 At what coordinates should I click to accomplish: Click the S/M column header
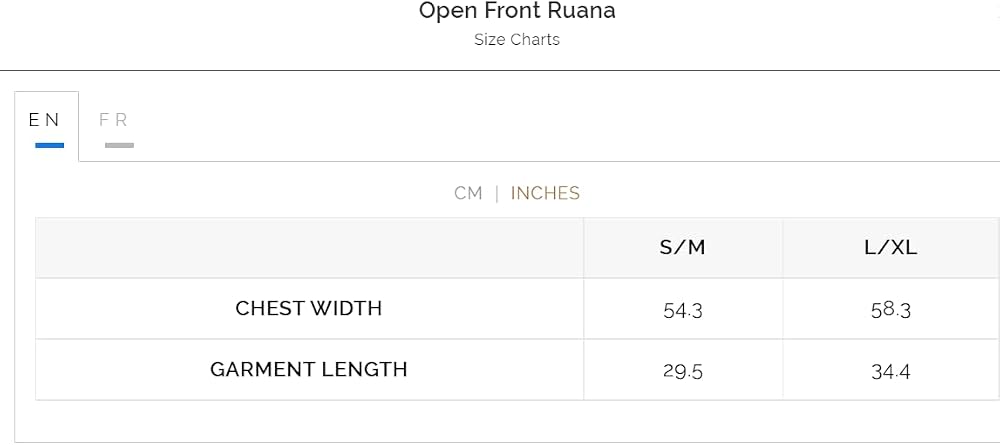682,247
